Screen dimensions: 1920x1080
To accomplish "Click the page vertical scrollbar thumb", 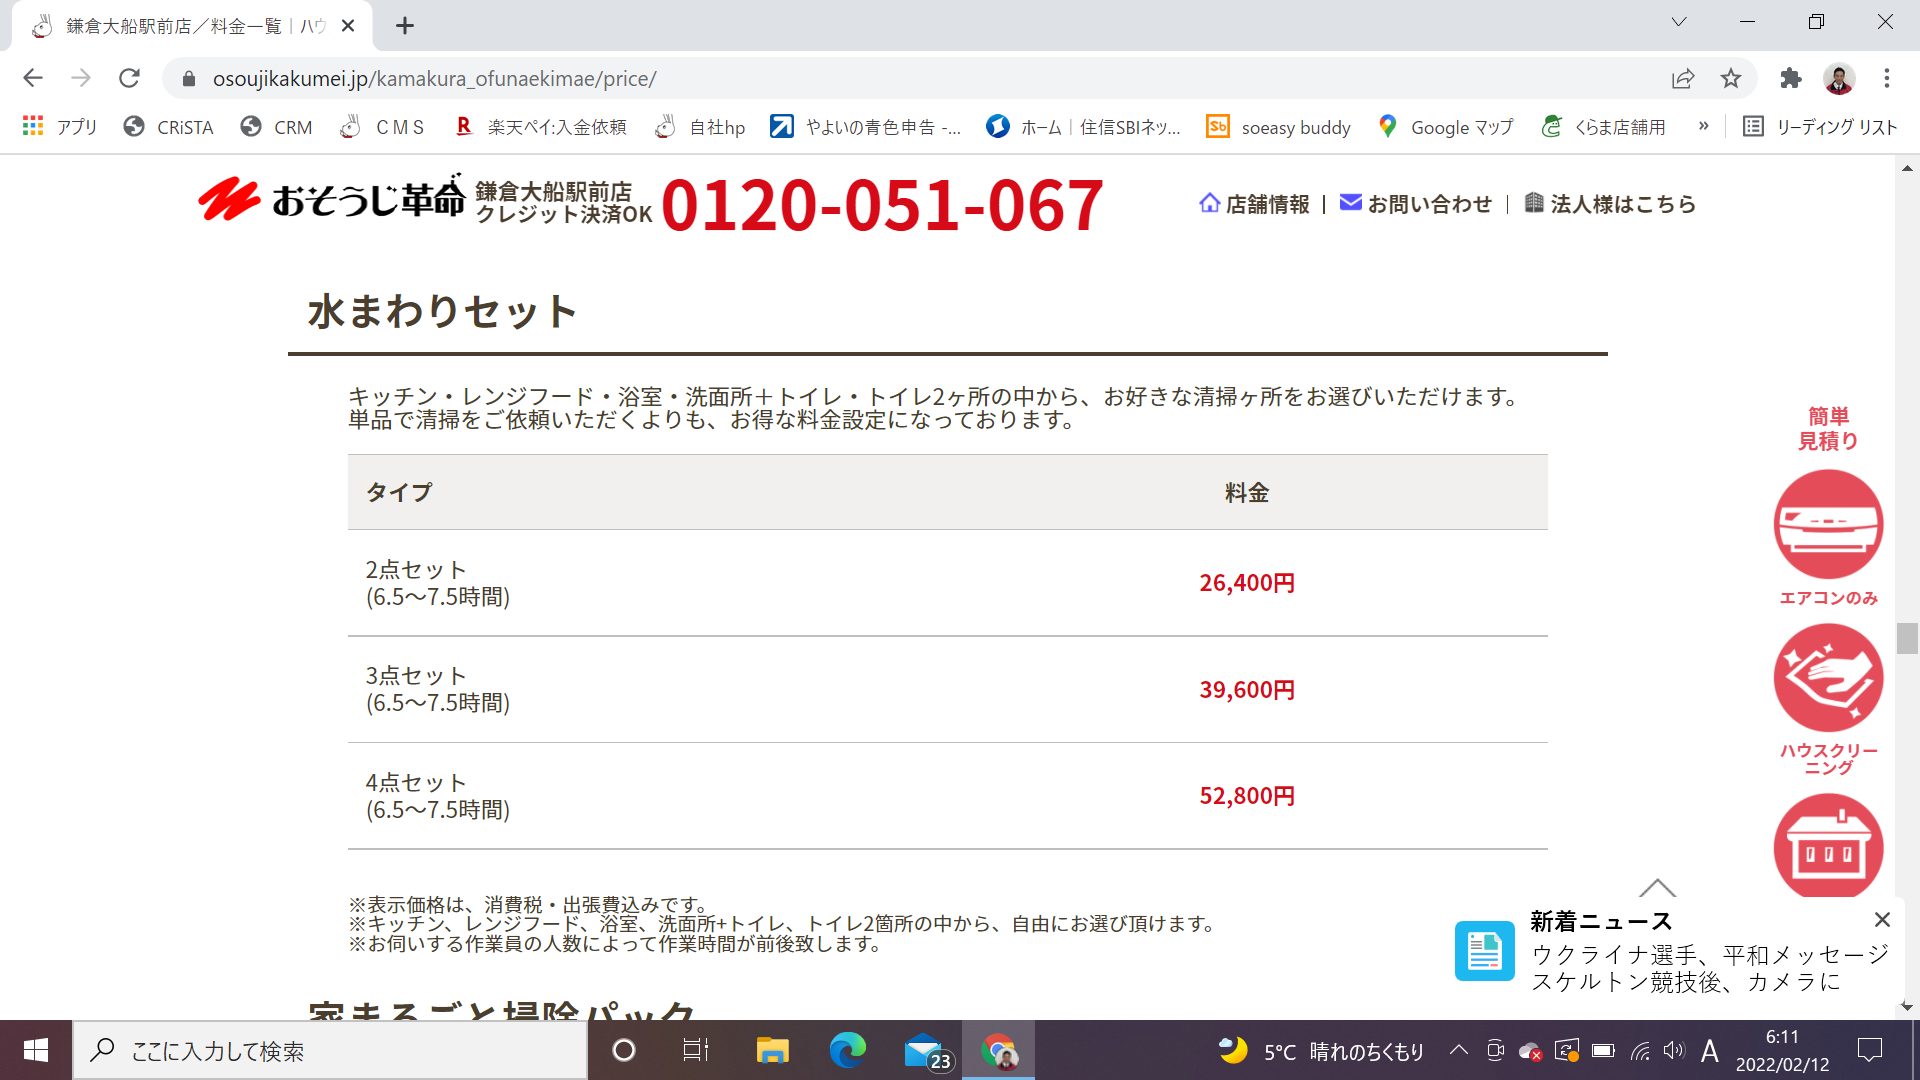I will click(1907, 638).
